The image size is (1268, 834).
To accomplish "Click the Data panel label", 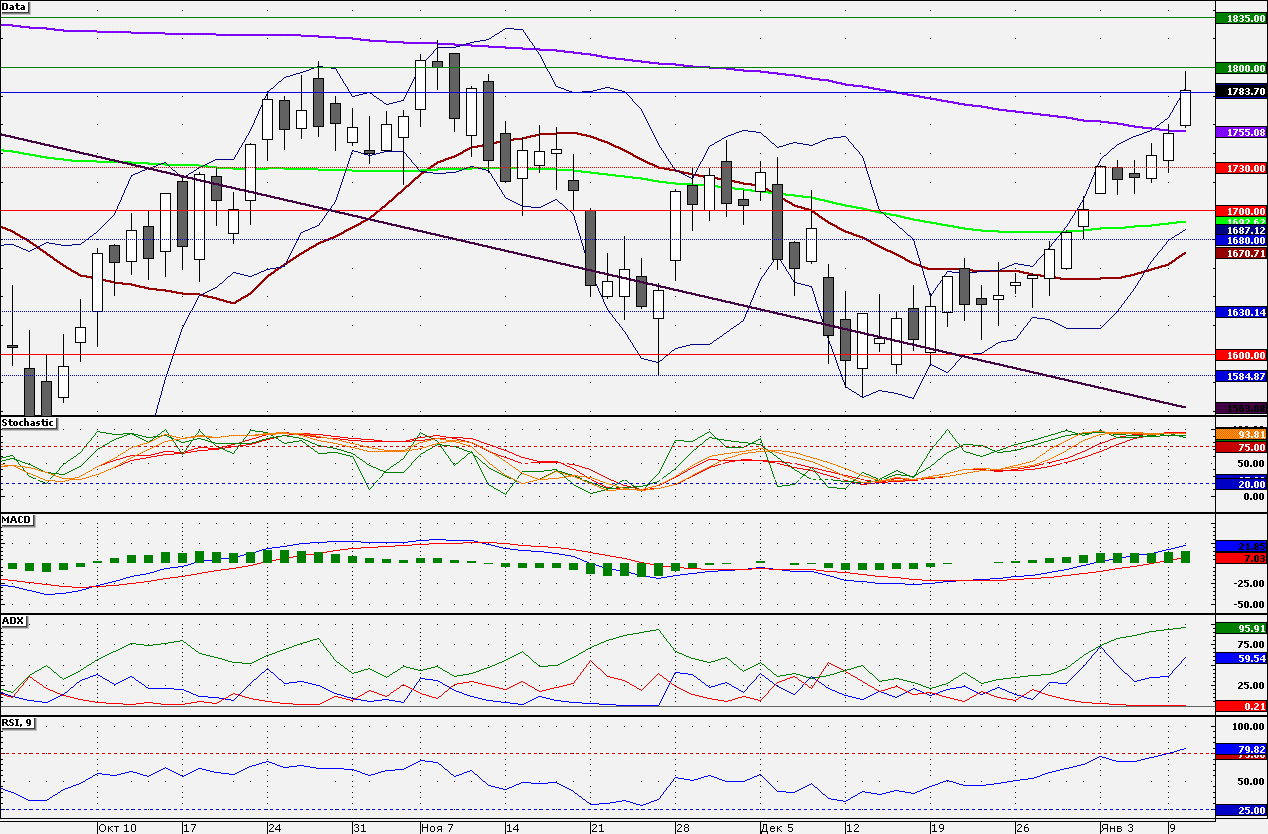I will pos(15,6).
